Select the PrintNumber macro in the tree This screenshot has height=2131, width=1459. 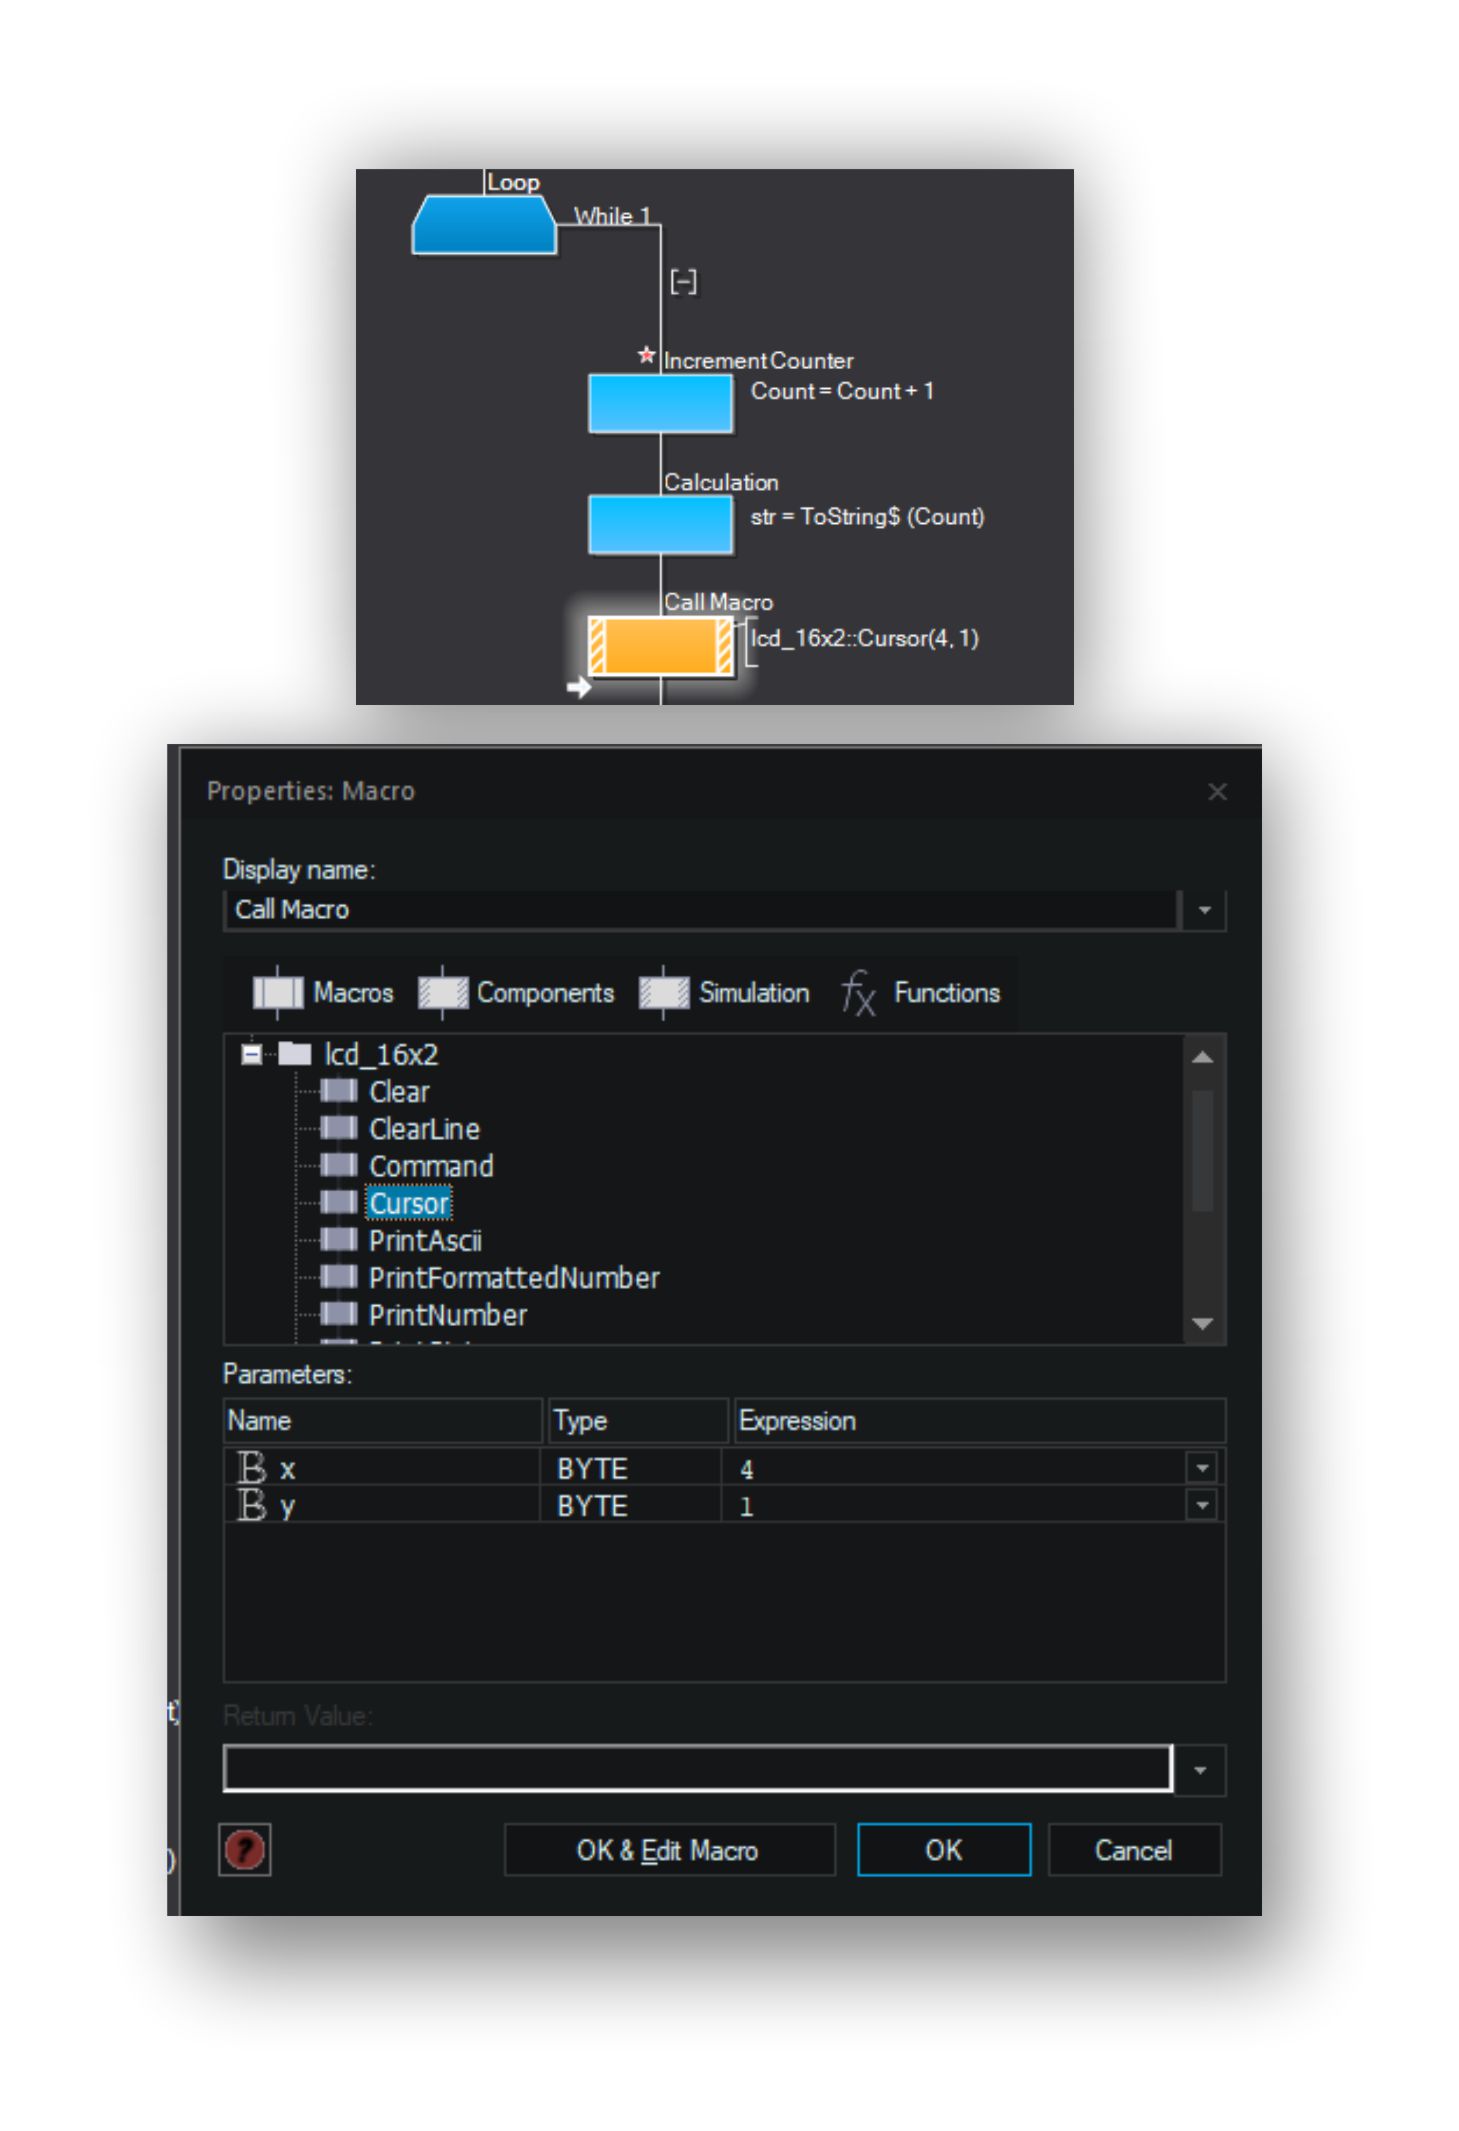[447, 1314]
